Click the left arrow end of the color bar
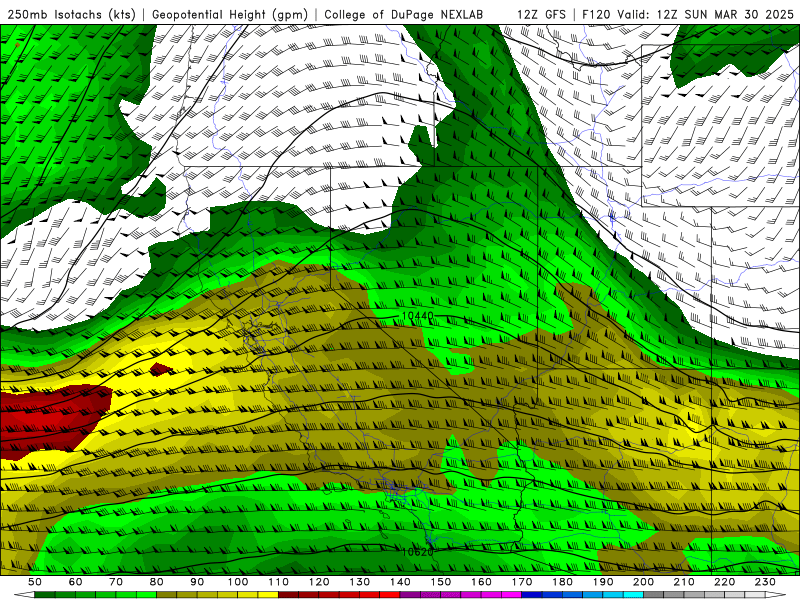Image resolution: width=800 pixels, height=600 pixels. coord(24,595)
